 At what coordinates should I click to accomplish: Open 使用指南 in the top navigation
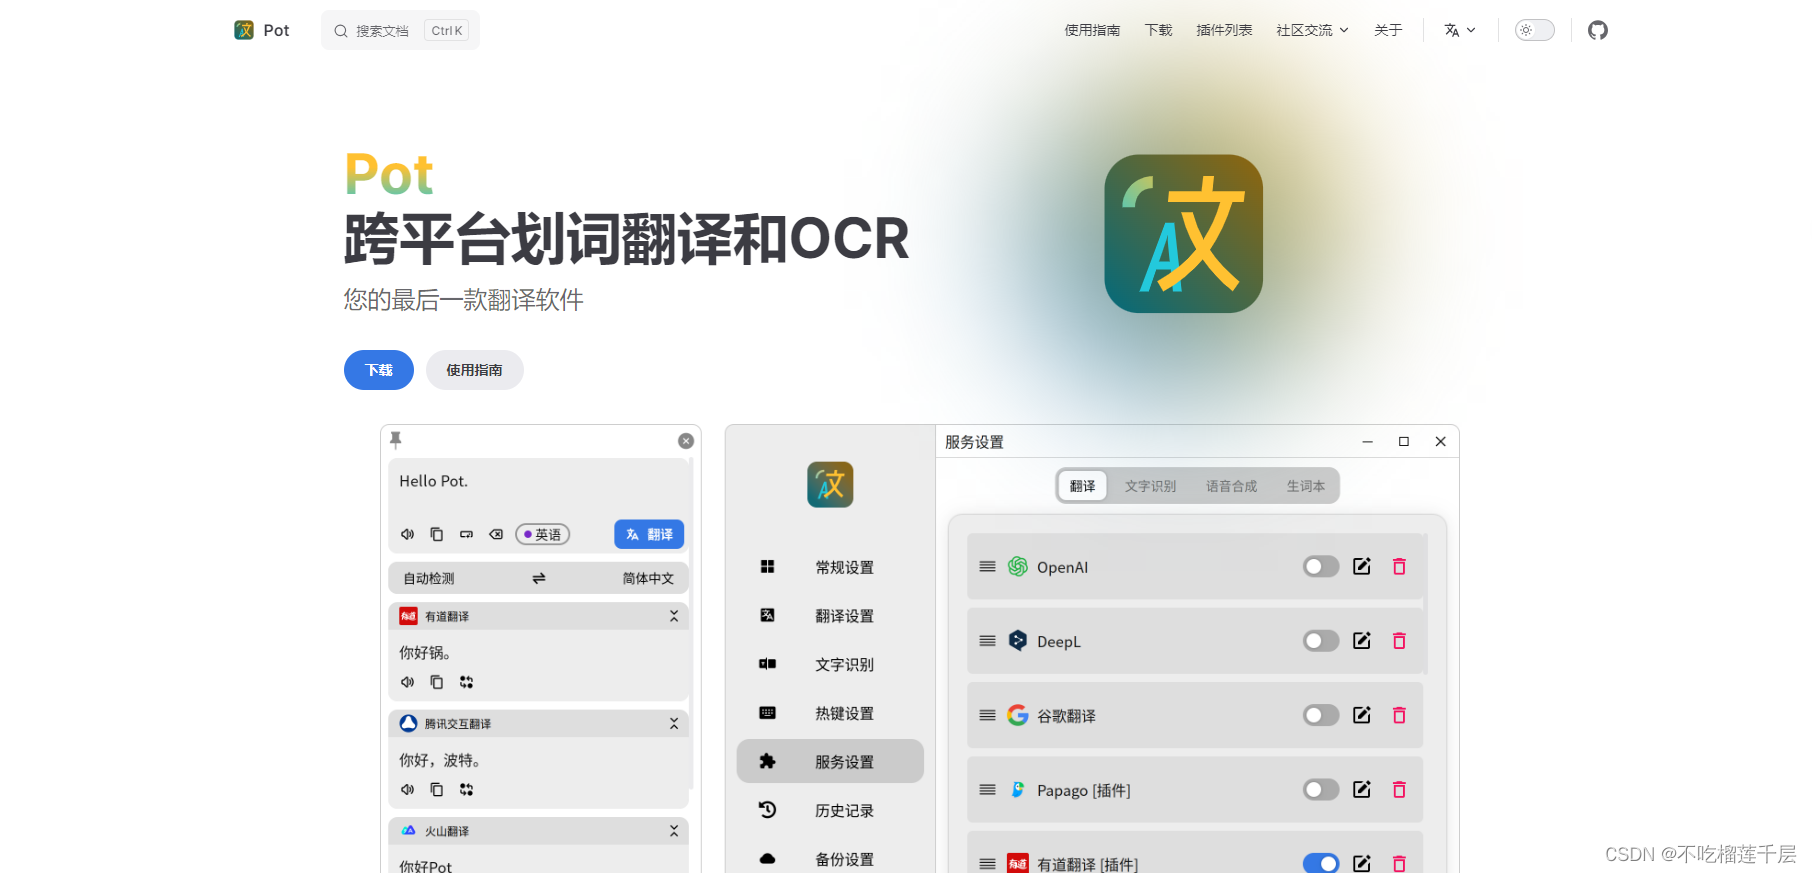pos(1092,30)
